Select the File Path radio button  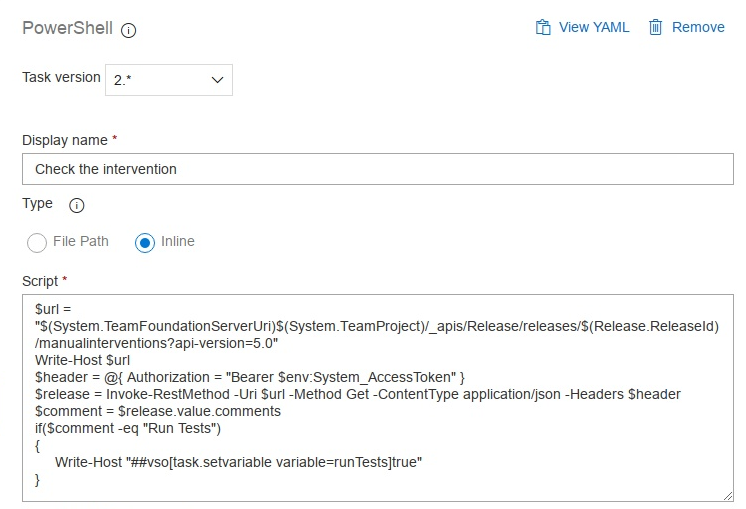coord(37,242)
